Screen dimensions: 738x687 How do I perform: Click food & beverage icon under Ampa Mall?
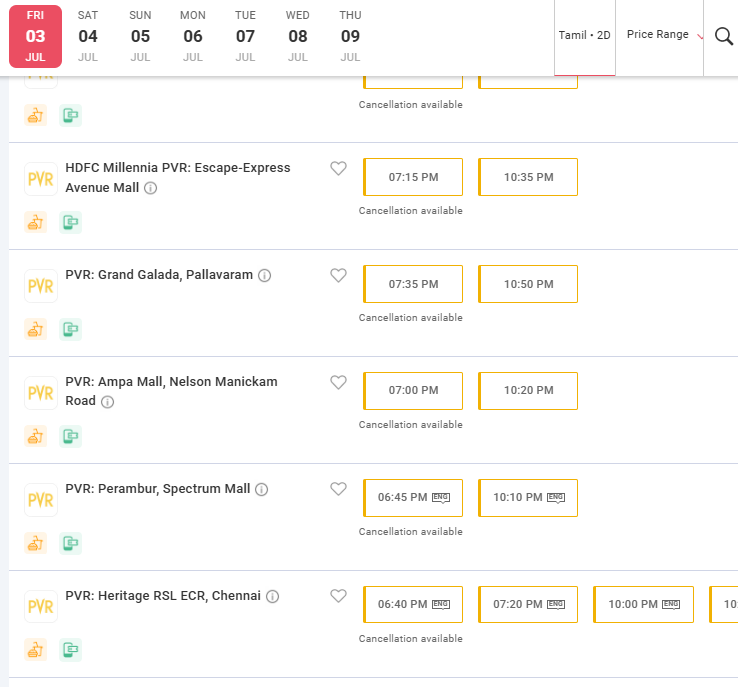pos(36,436)
